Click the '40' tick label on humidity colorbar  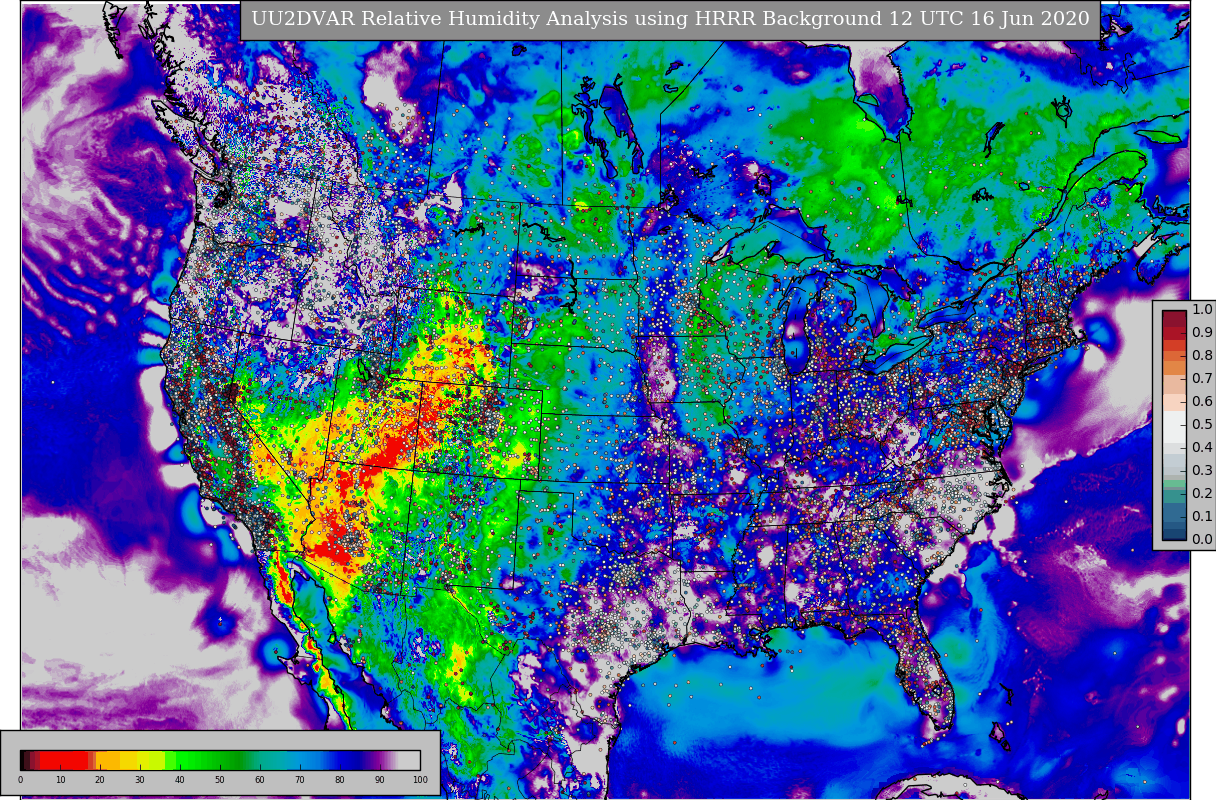[180, 779]
